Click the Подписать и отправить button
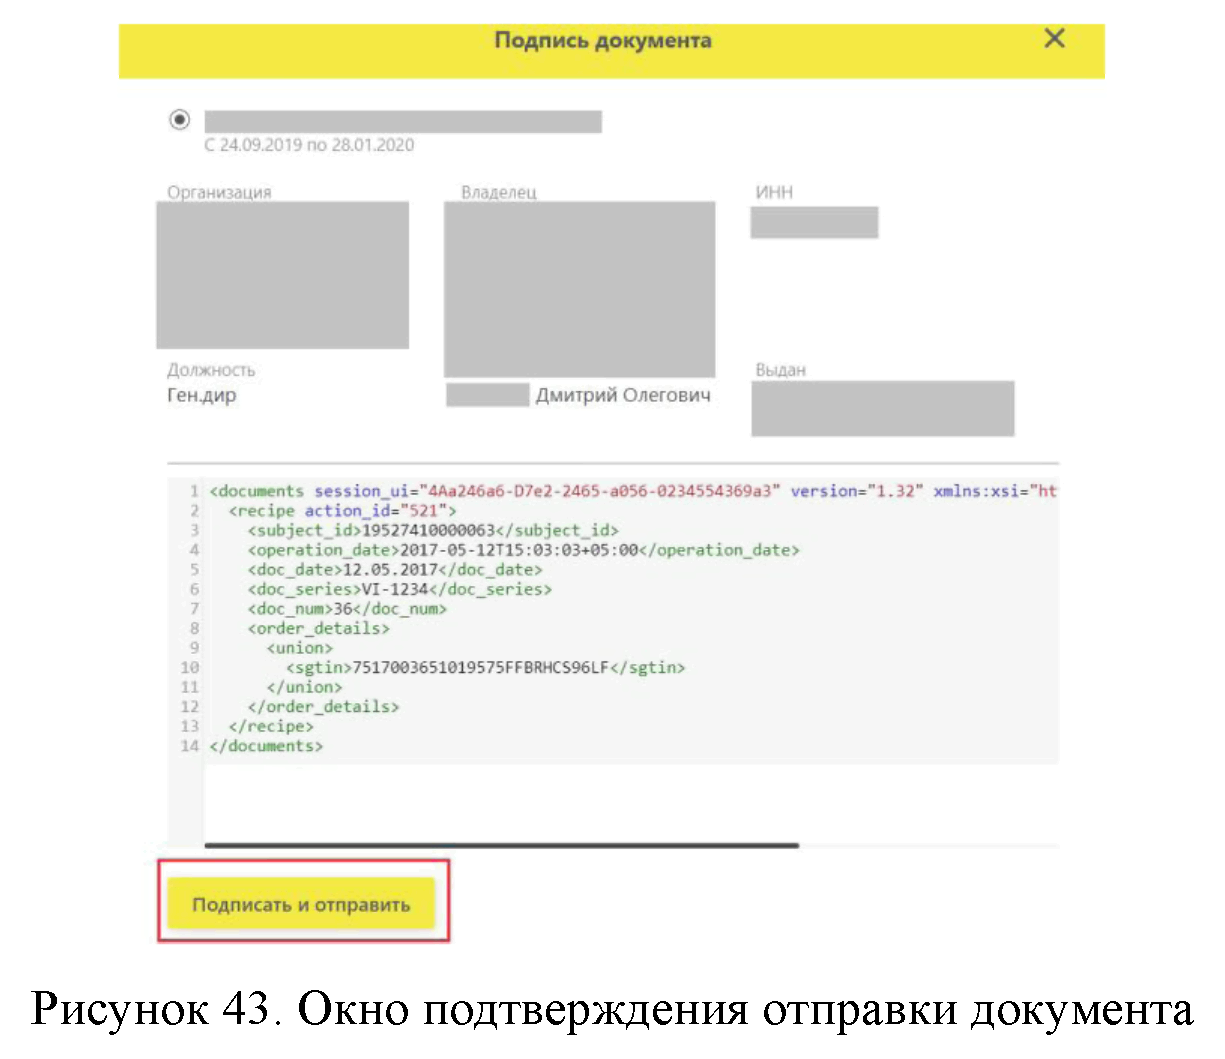 301,904
